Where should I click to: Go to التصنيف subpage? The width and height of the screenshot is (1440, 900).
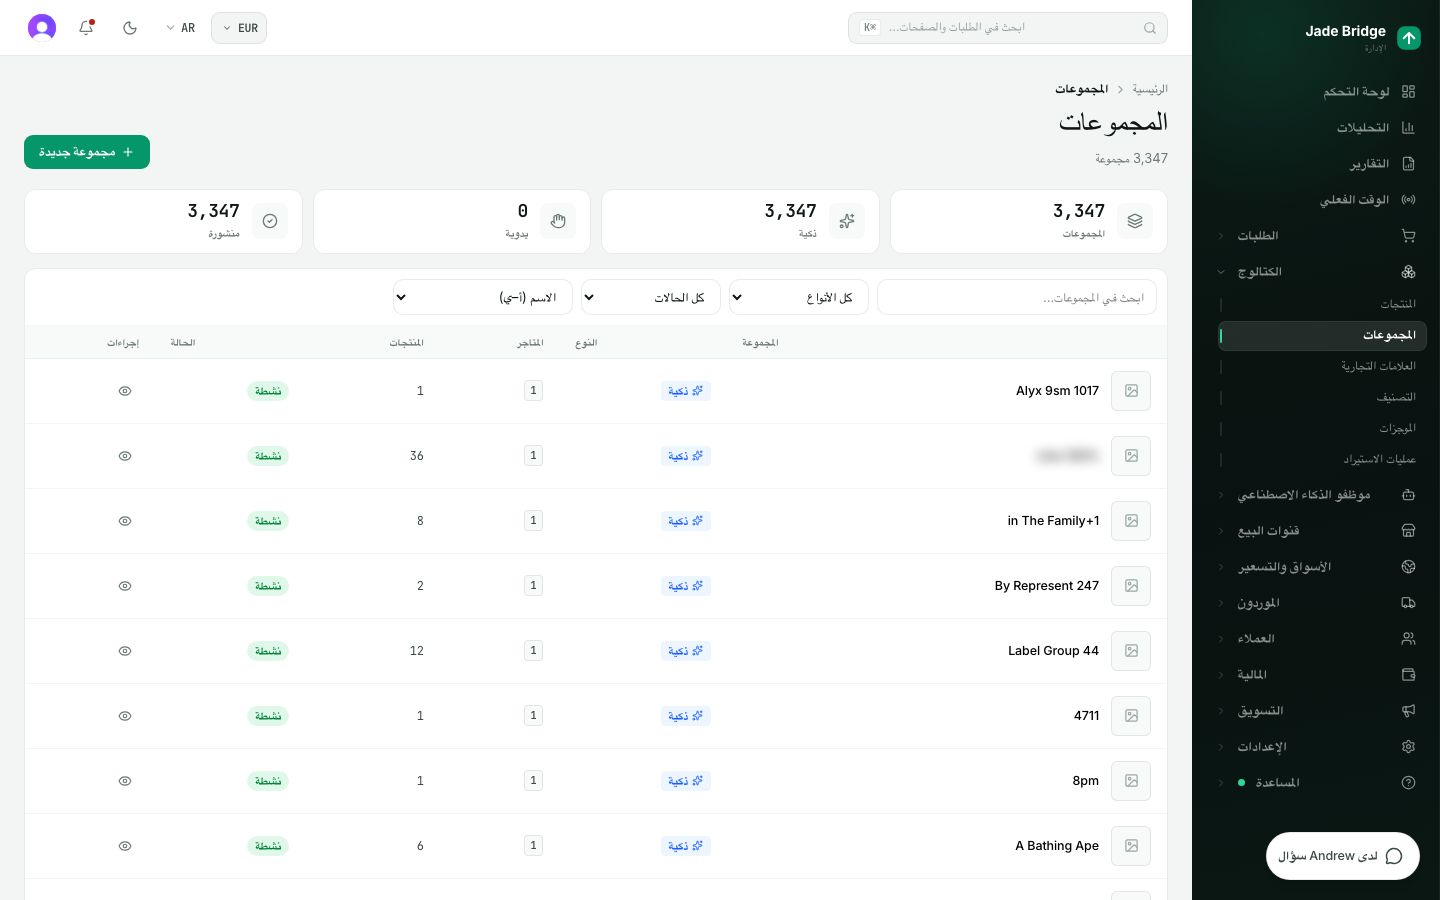pyautogui.click(x=1322, y=397)
